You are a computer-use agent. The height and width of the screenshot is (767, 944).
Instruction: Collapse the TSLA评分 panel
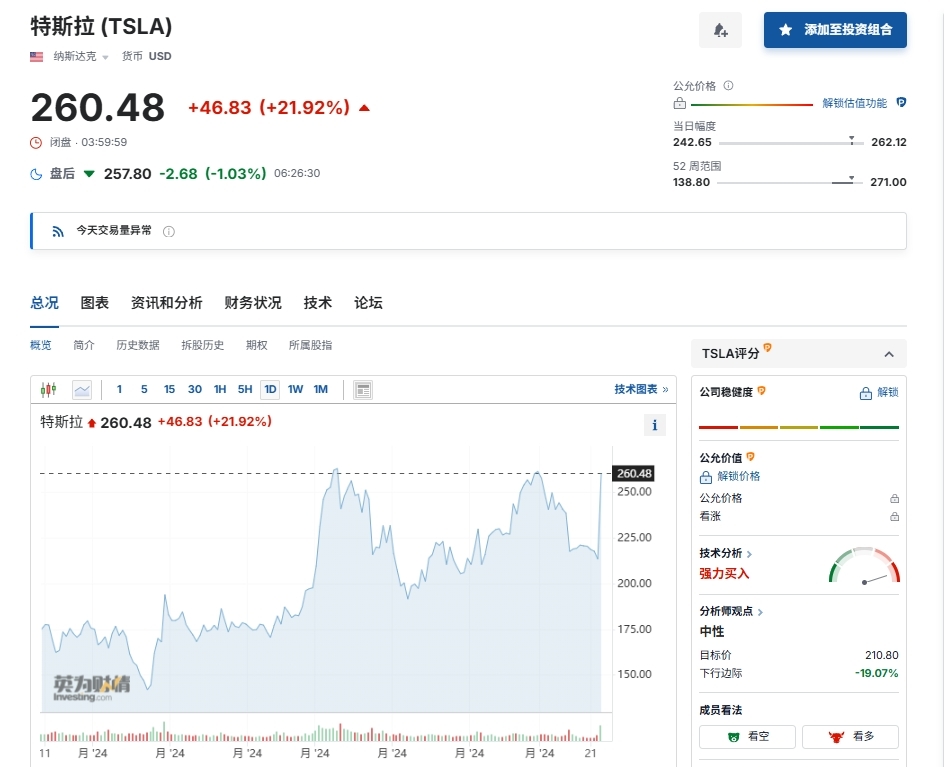click(888, 354)
